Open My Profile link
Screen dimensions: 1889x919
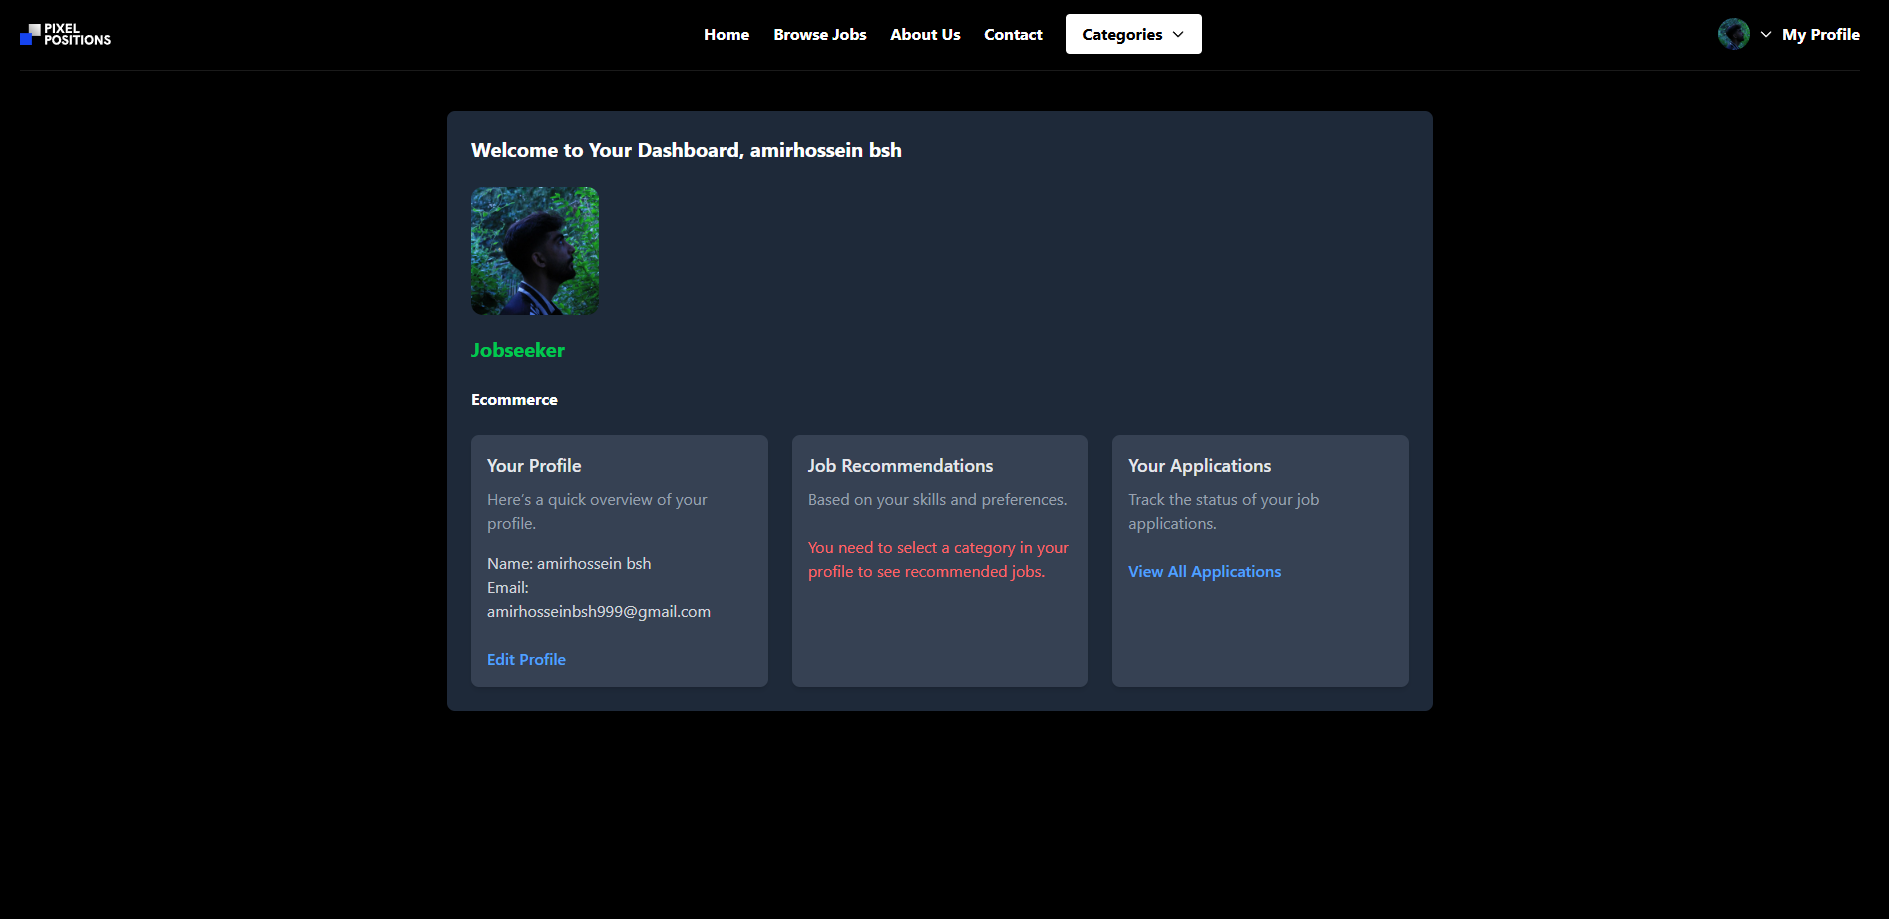tap(1820, 34)
